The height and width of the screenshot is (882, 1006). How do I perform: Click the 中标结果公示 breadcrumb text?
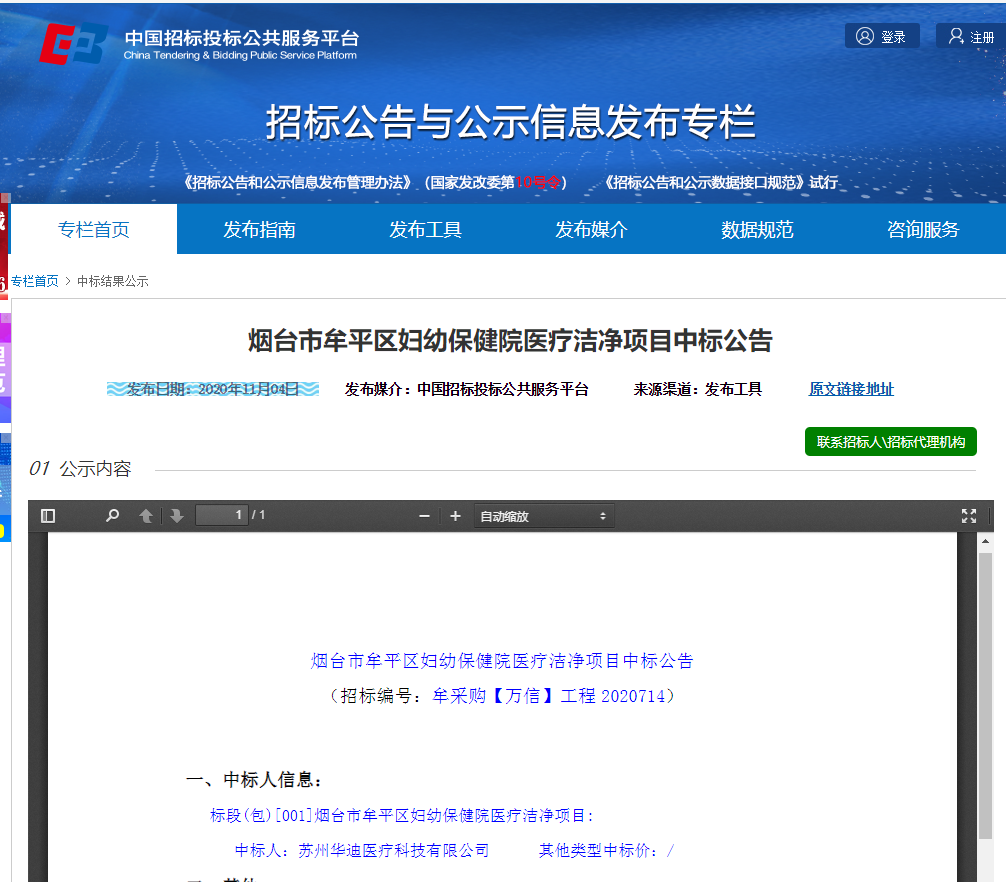(x=113, y=281)
